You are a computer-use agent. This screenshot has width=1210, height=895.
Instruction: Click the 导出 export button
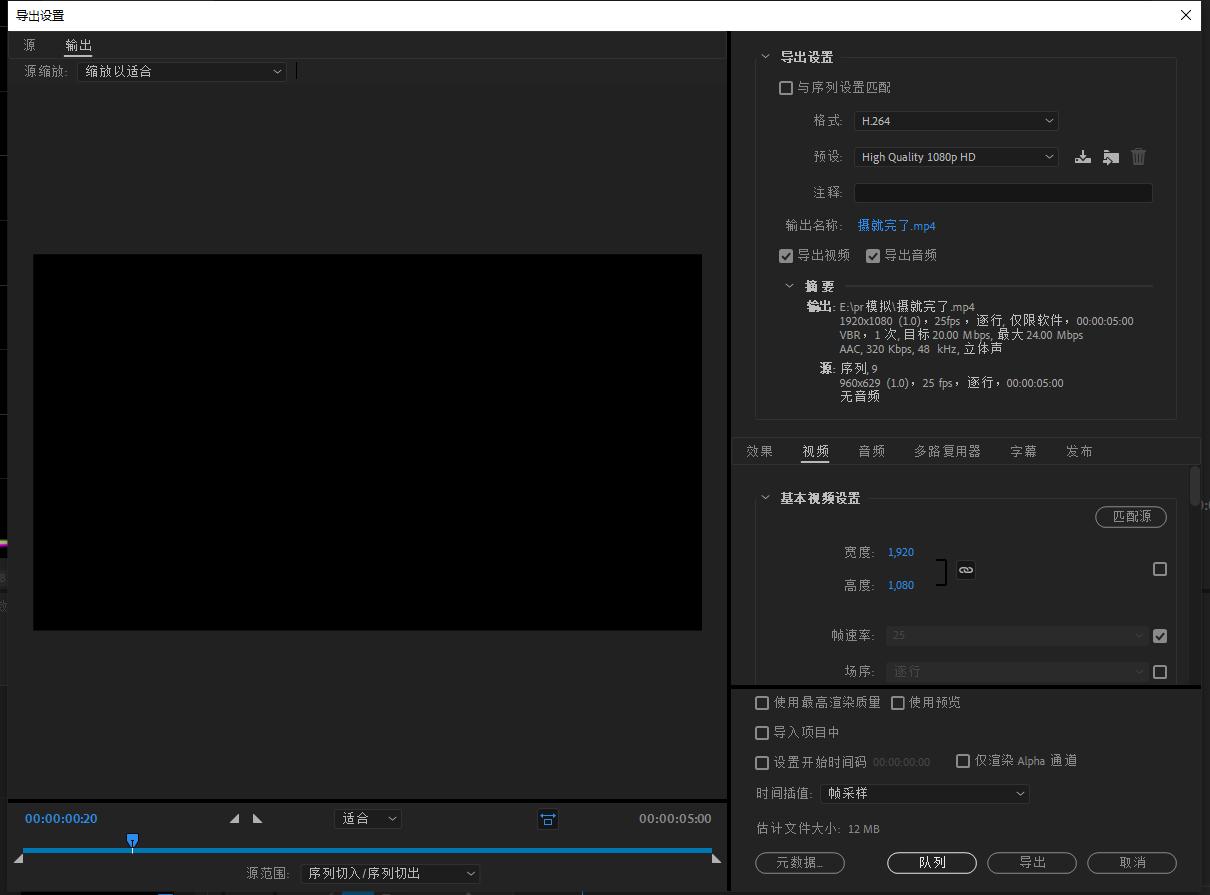point(1031,862)
